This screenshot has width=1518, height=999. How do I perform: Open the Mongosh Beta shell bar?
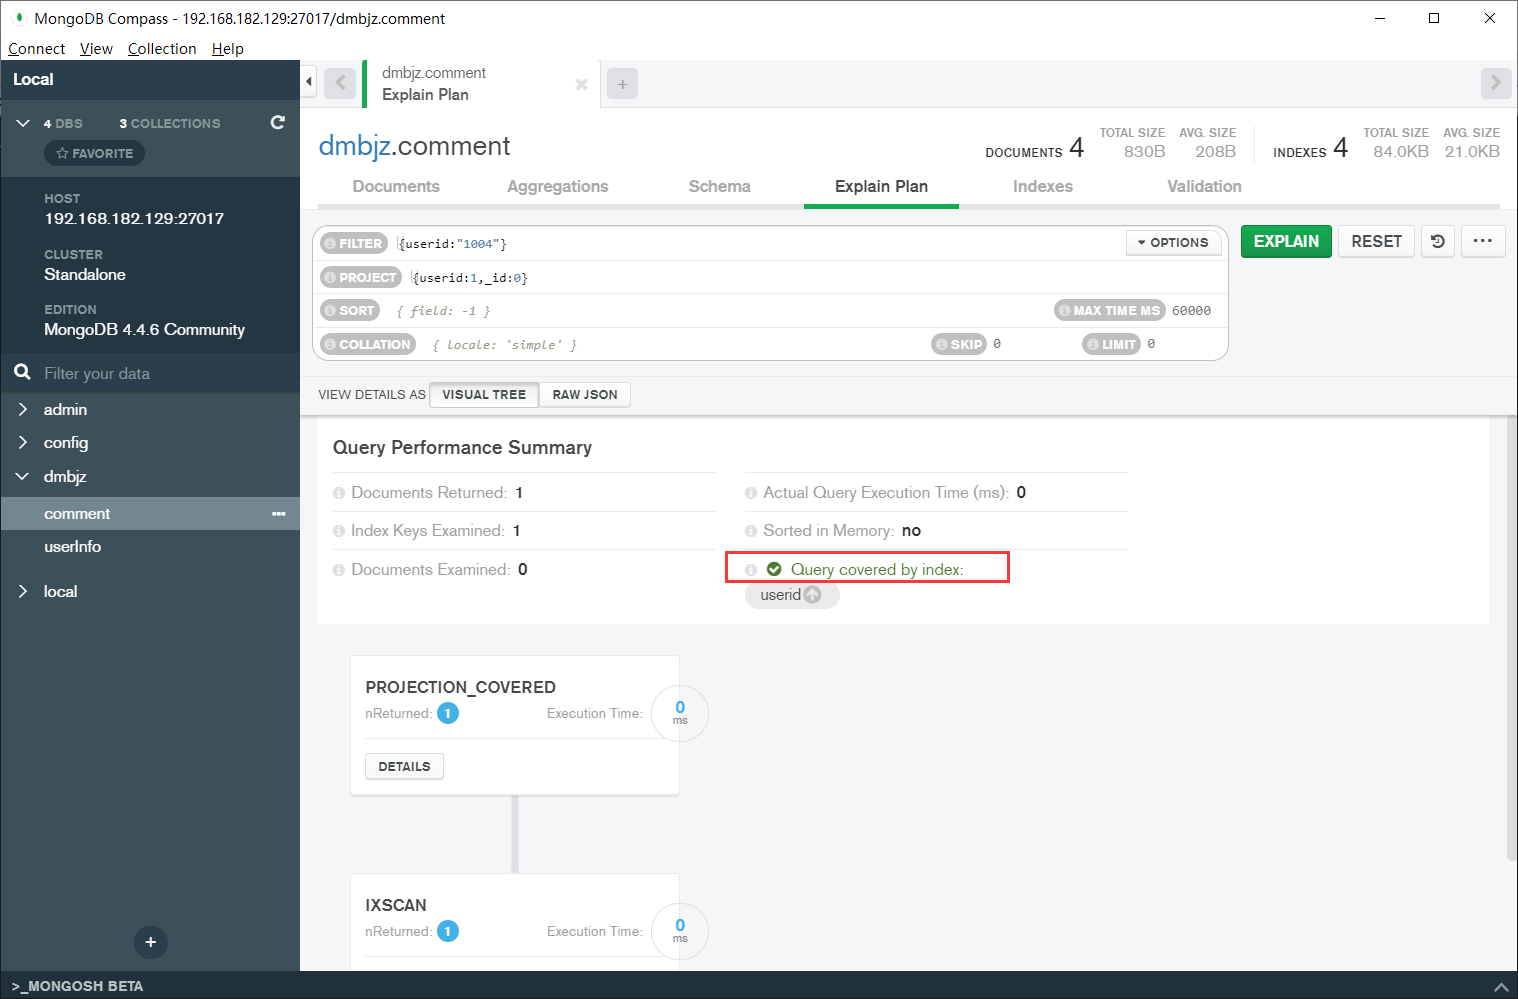click(x=759, y=985)
